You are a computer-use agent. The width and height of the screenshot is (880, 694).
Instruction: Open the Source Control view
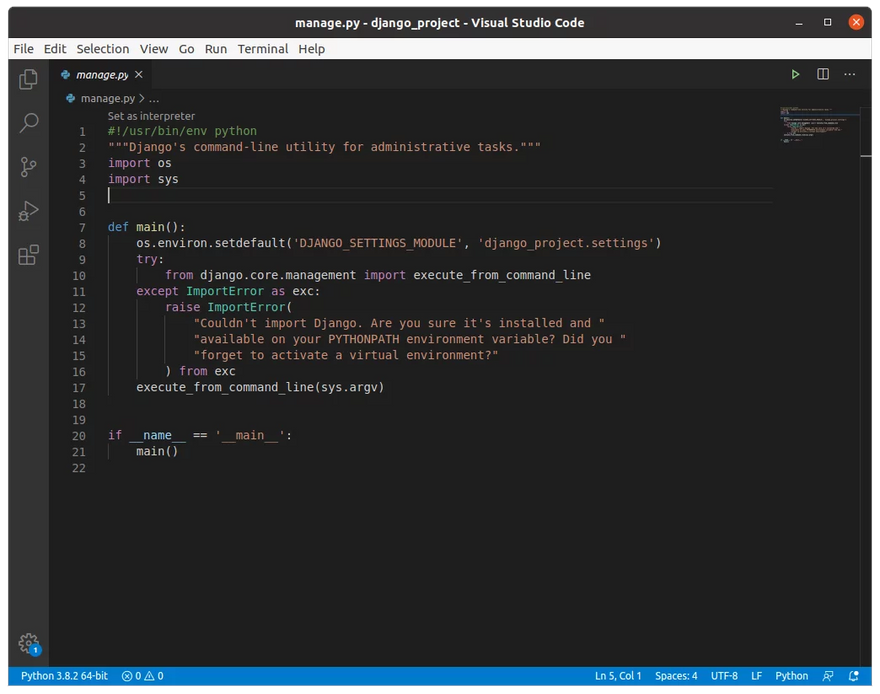pos(29,167)
